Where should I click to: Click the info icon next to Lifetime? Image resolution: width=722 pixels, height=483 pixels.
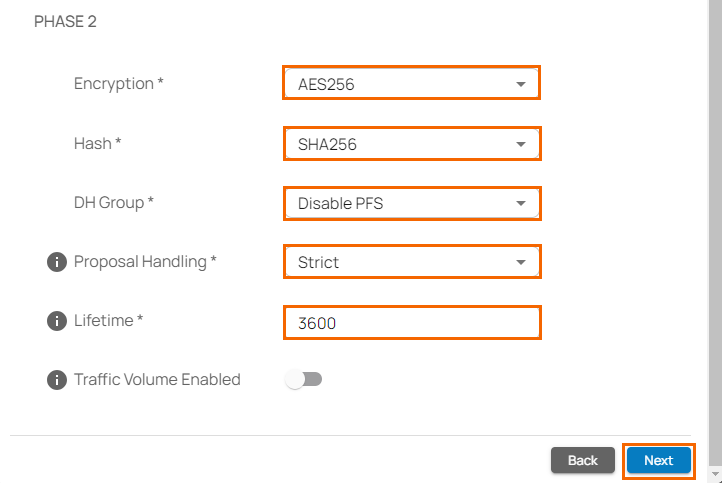[x=56, y=321]
